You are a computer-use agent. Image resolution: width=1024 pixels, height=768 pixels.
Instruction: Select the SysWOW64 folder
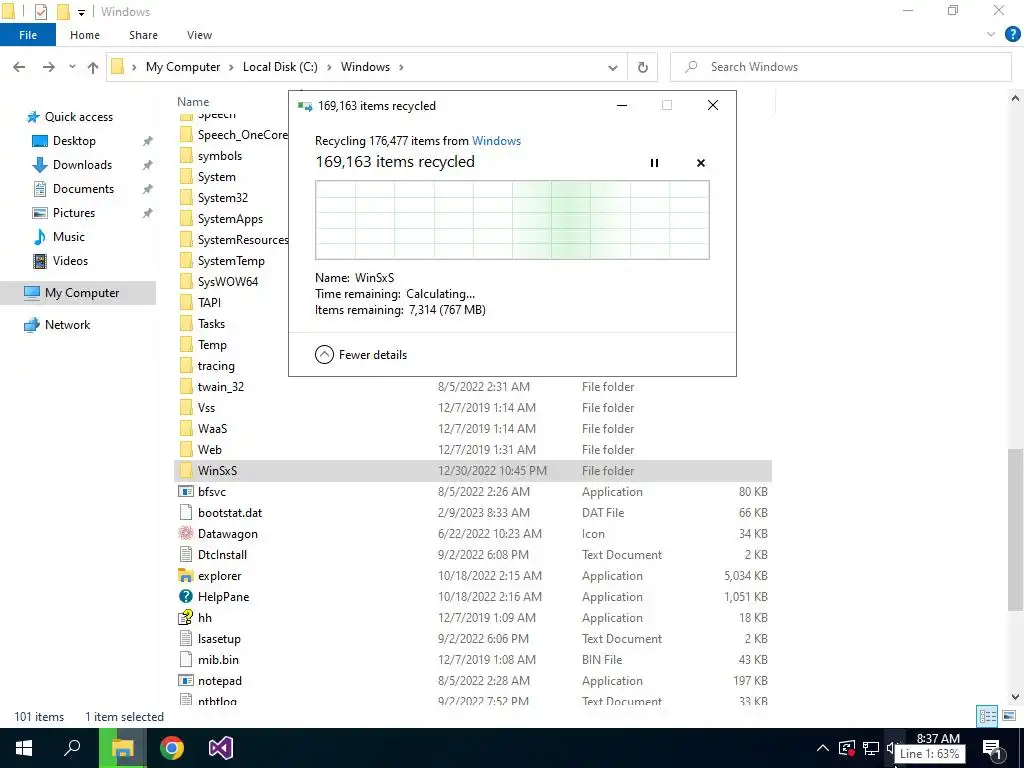[228, 281]
